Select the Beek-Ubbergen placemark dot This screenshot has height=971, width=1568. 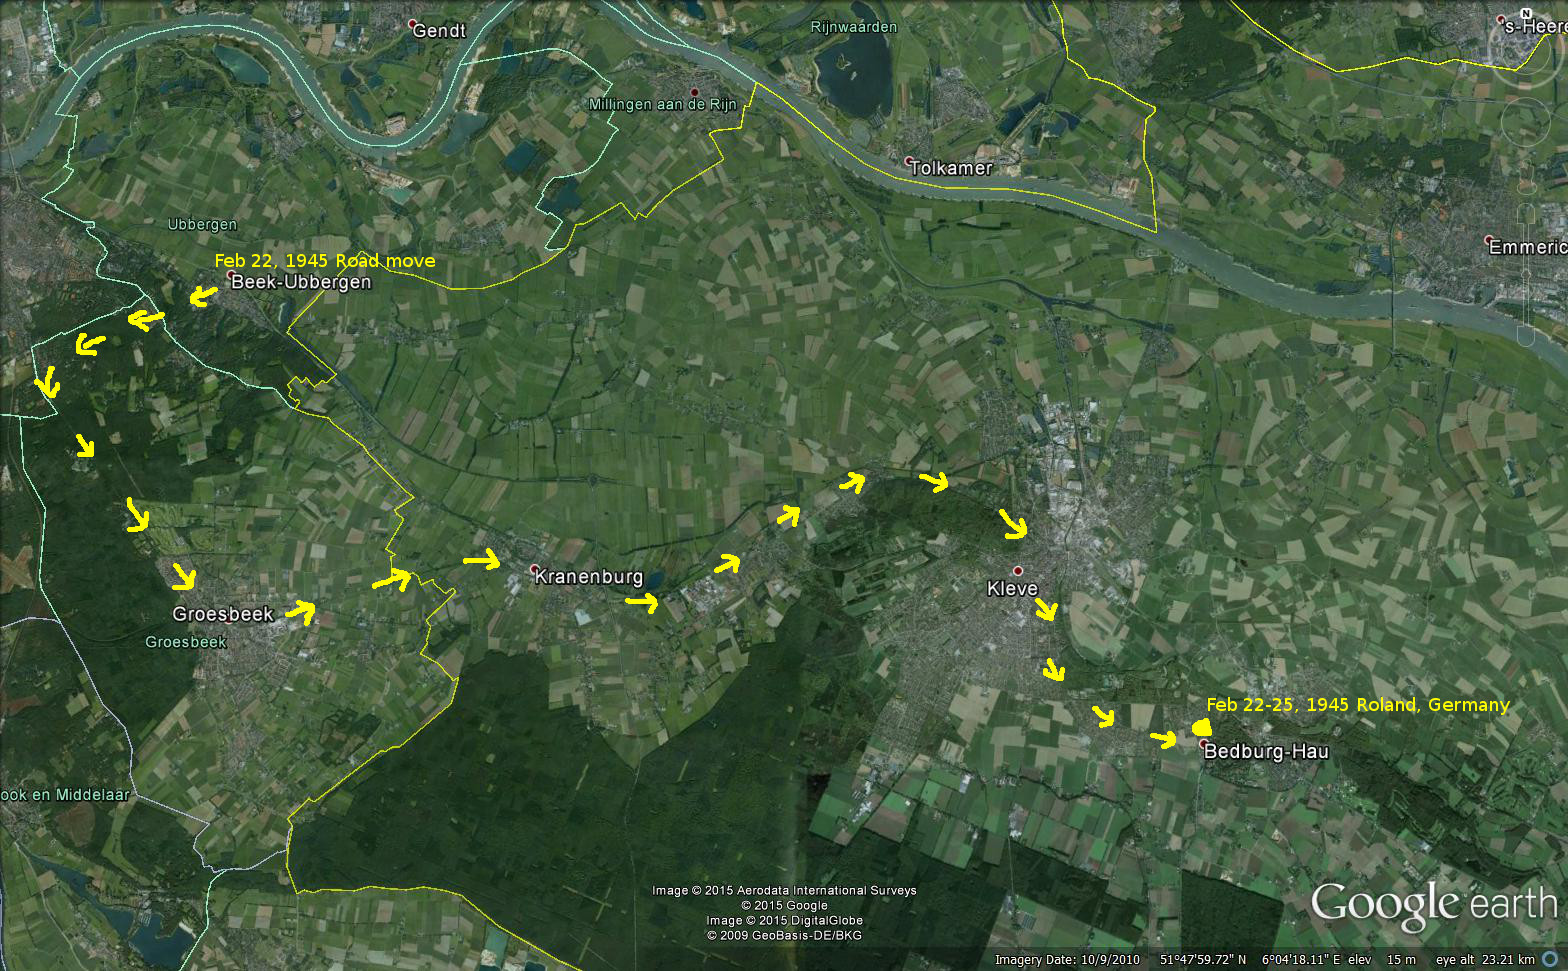pyautogui.click(x=231, y=274)
